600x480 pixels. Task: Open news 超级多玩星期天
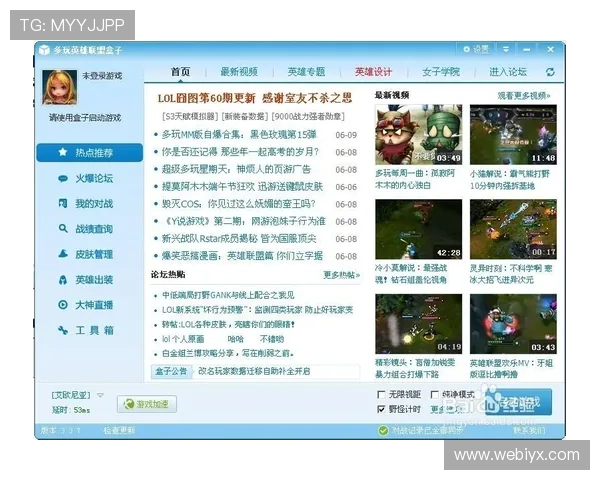pos(236,169)
